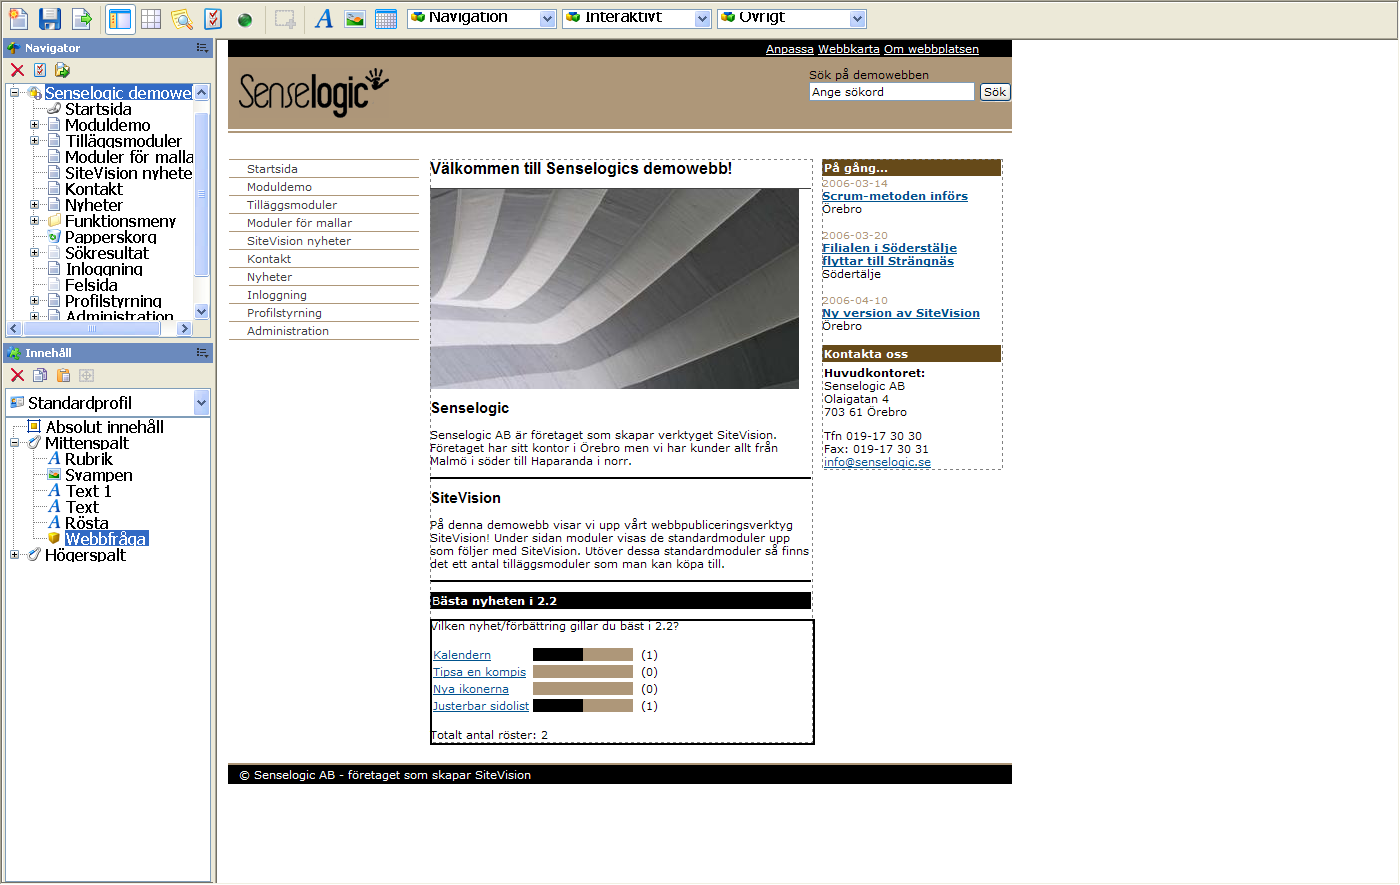Expand the Högerspalt node
Viewport: 1400px width, 885px height.
point(15,555)
